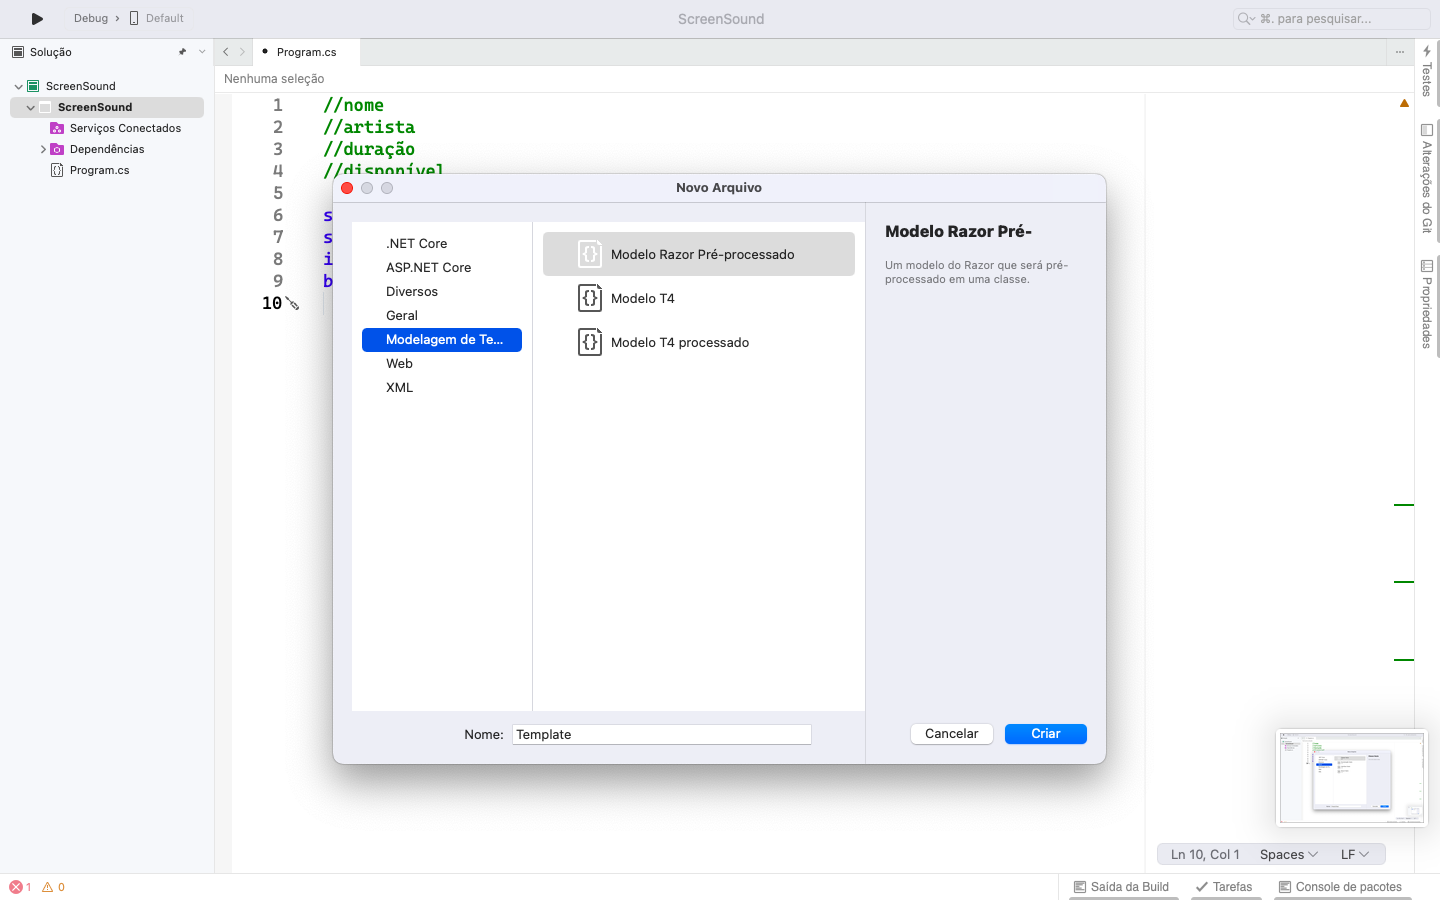Image resolution: width=1440 pixels, height=900 pixels.
Task: Open the Solução panel options chevron
Action: (x=202, y=52)
